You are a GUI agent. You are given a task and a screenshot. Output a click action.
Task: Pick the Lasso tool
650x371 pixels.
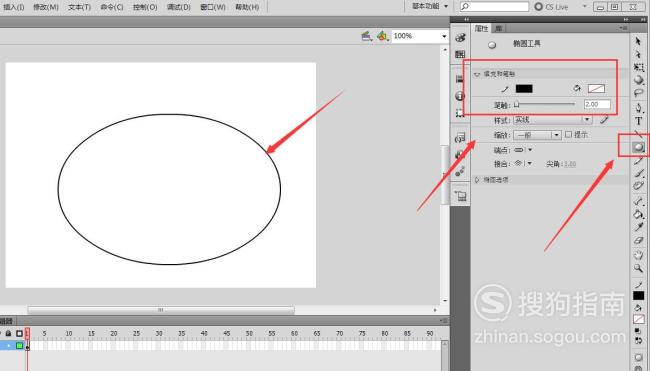[x=638, y=93]
